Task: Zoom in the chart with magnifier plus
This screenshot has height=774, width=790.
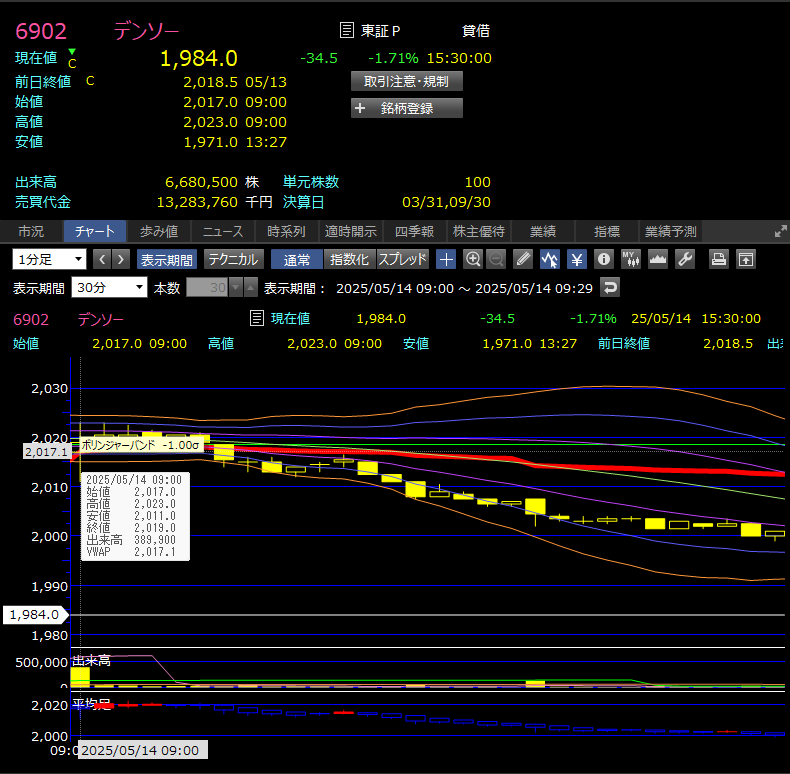Action: pos(473,259)
